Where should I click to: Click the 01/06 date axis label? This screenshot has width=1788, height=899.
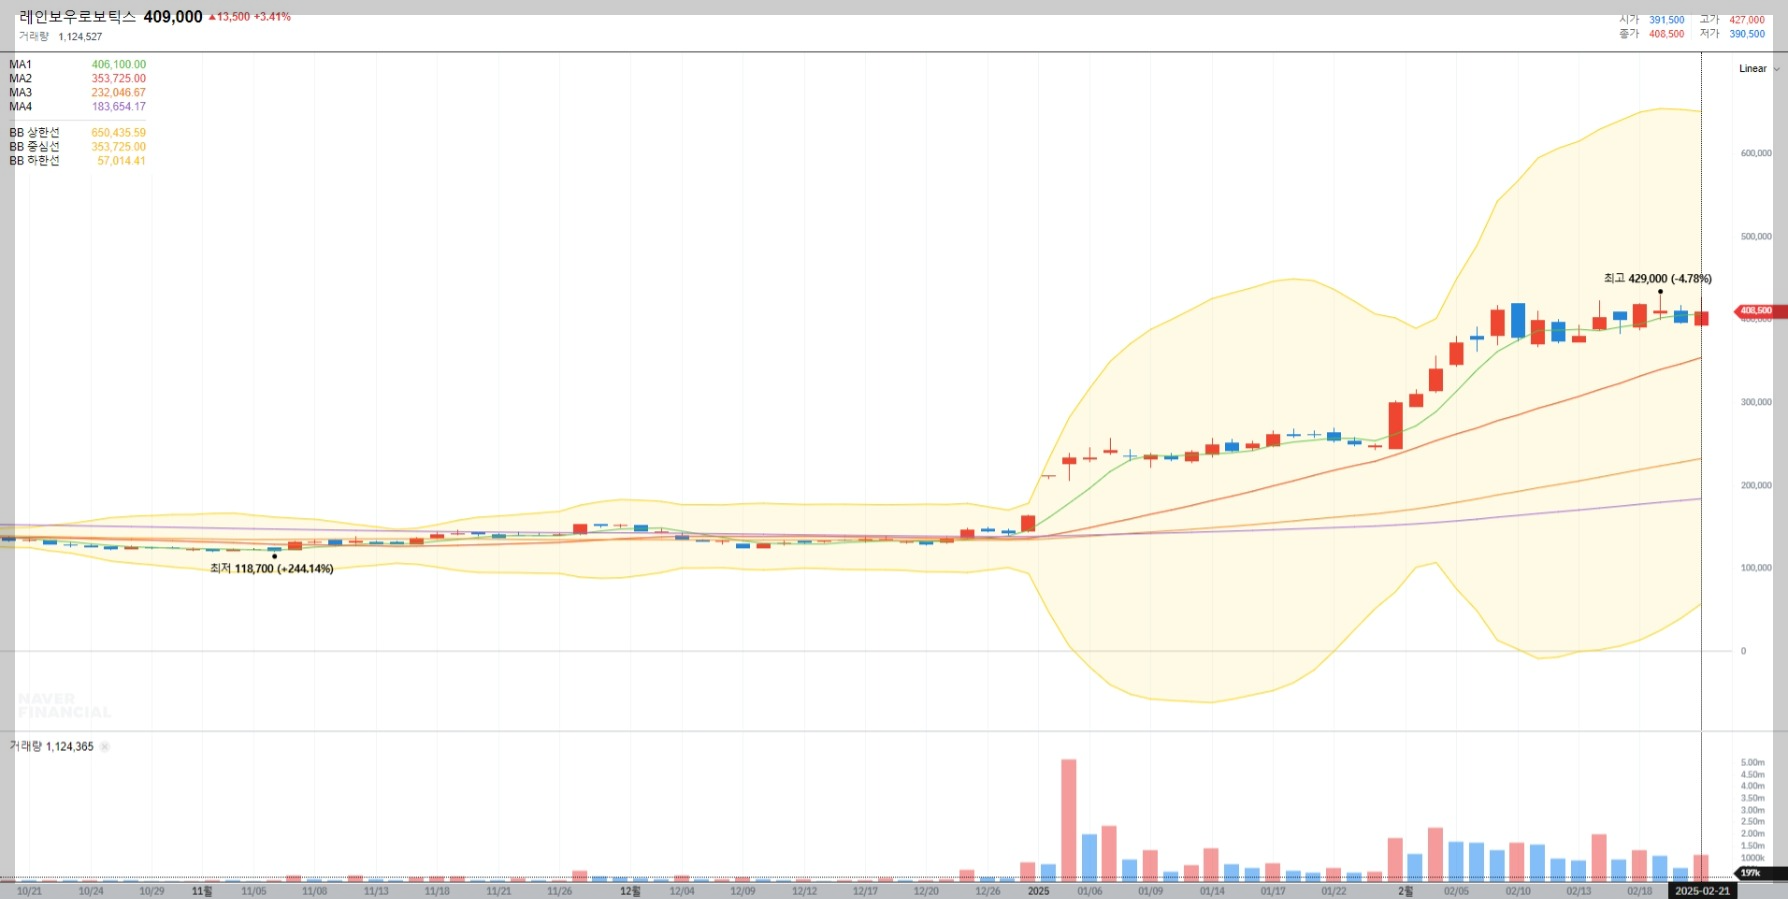1090,891
